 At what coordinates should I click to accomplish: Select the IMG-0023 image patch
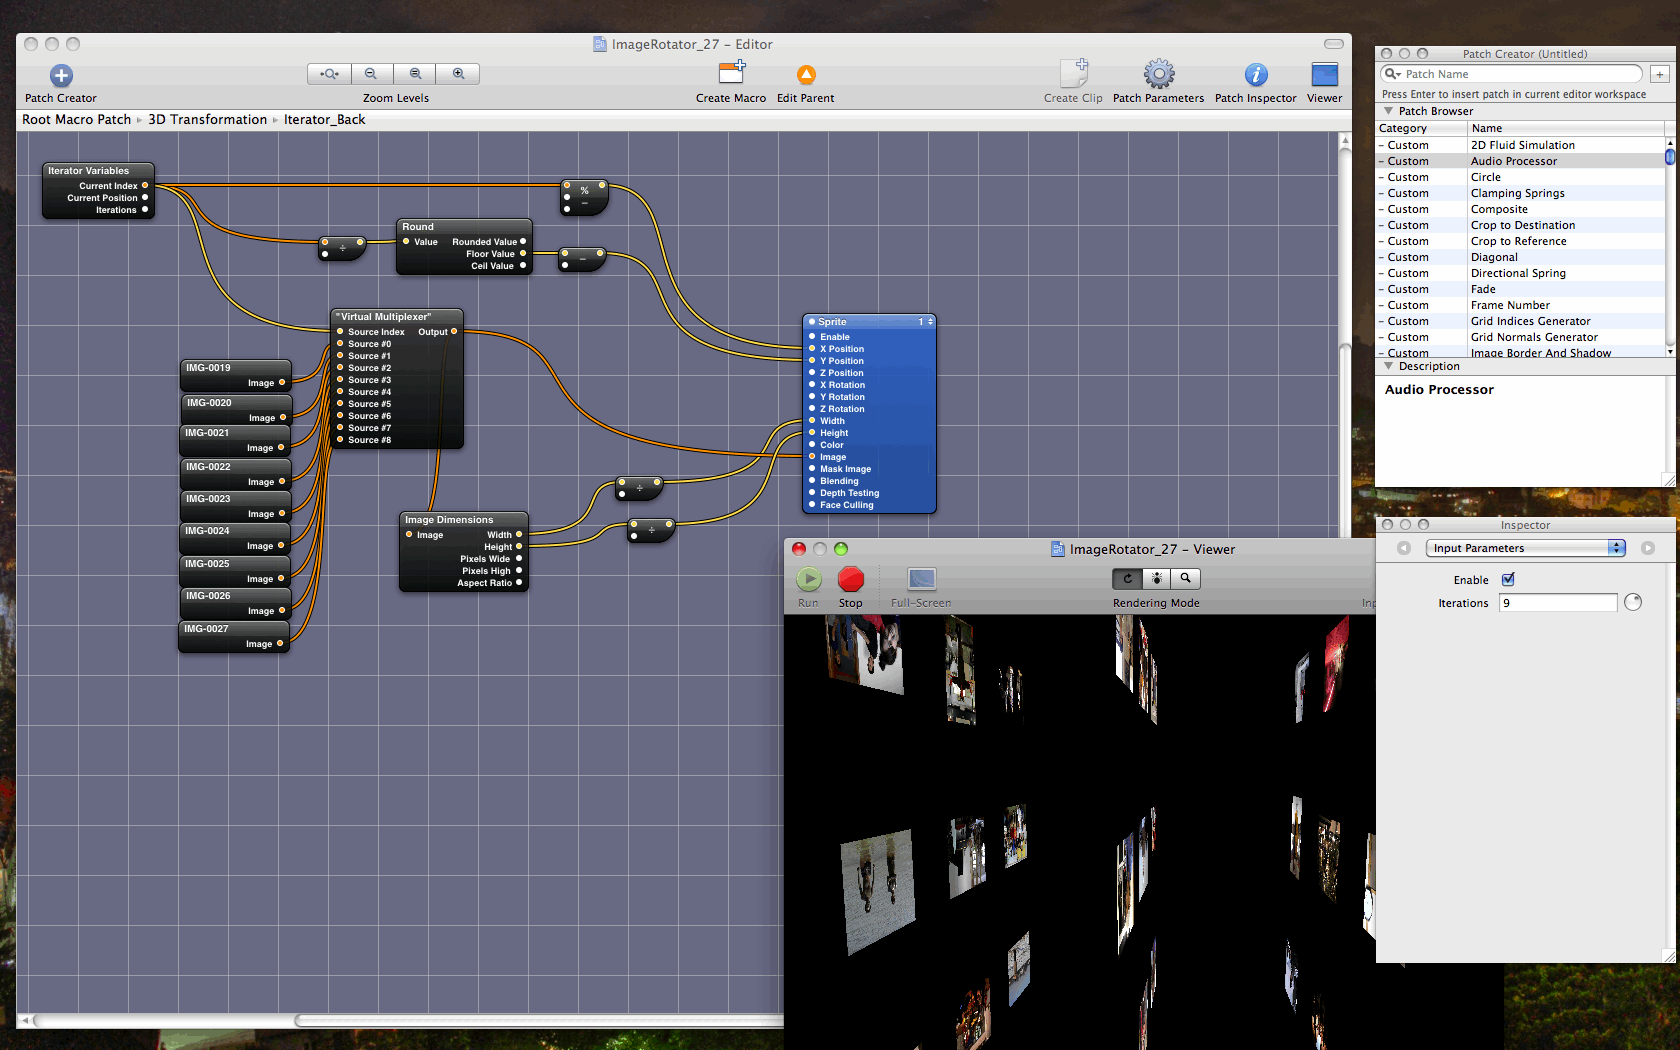click(236, 506)
